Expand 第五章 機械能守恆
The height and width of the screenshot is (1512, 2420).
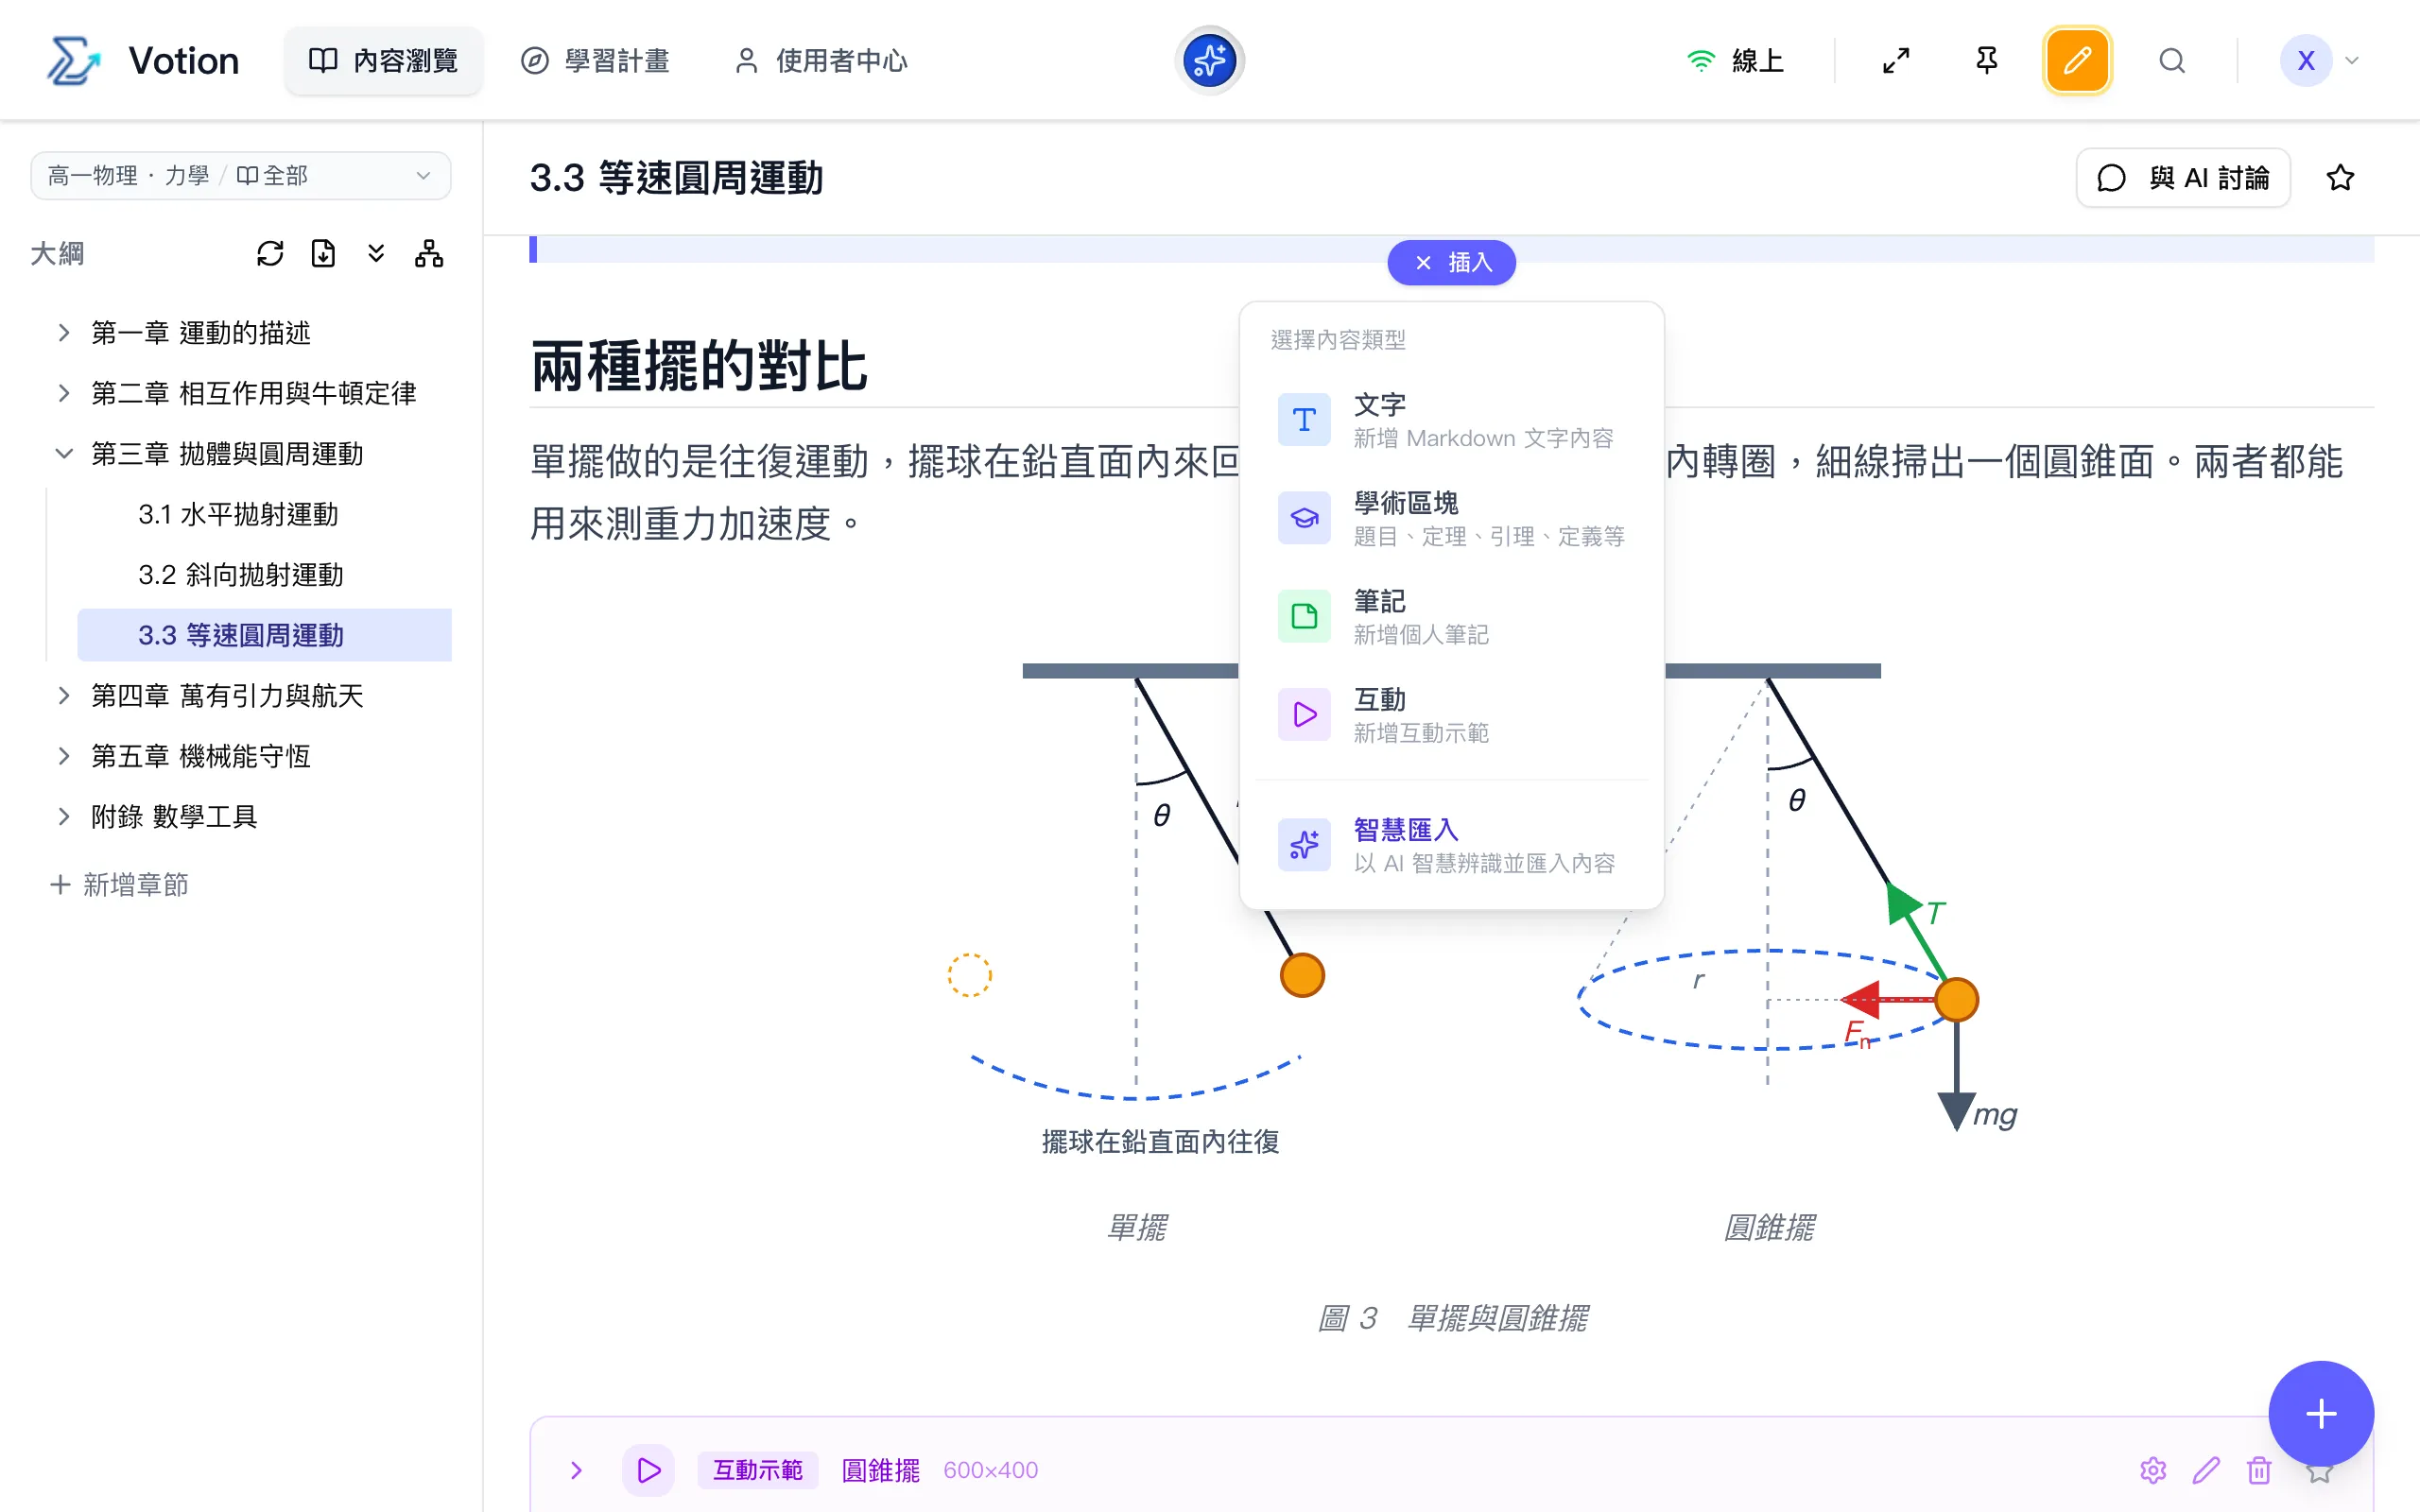click(x=64, y=756)
